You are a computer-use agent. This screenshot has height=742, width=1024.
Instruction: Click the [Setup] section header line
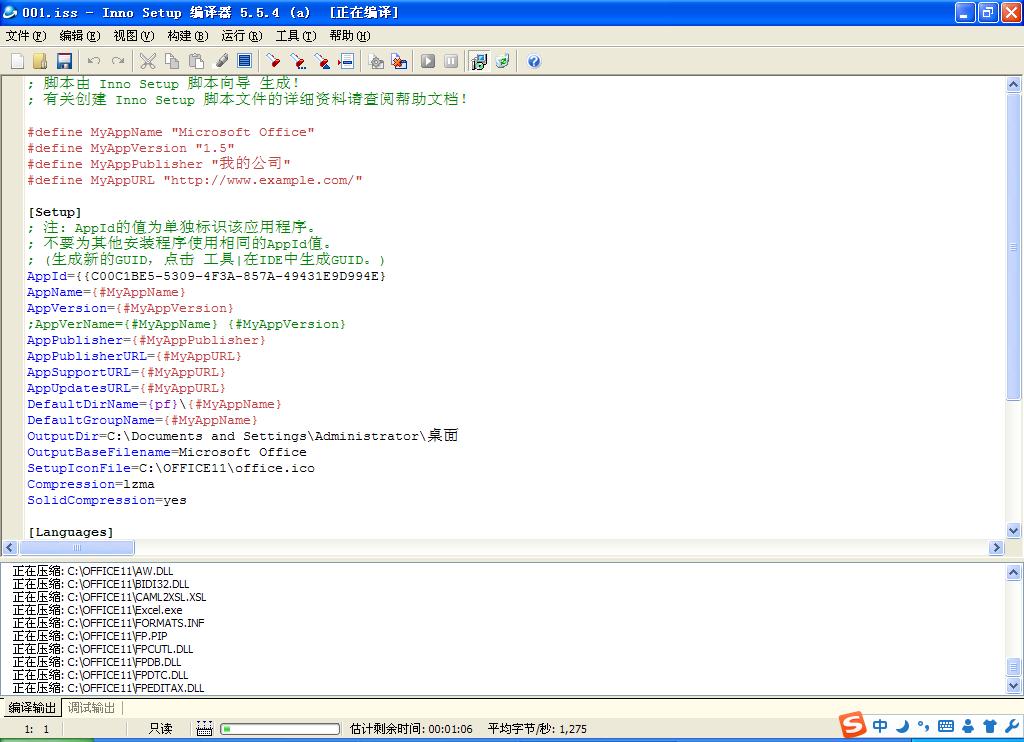(55, 212)
